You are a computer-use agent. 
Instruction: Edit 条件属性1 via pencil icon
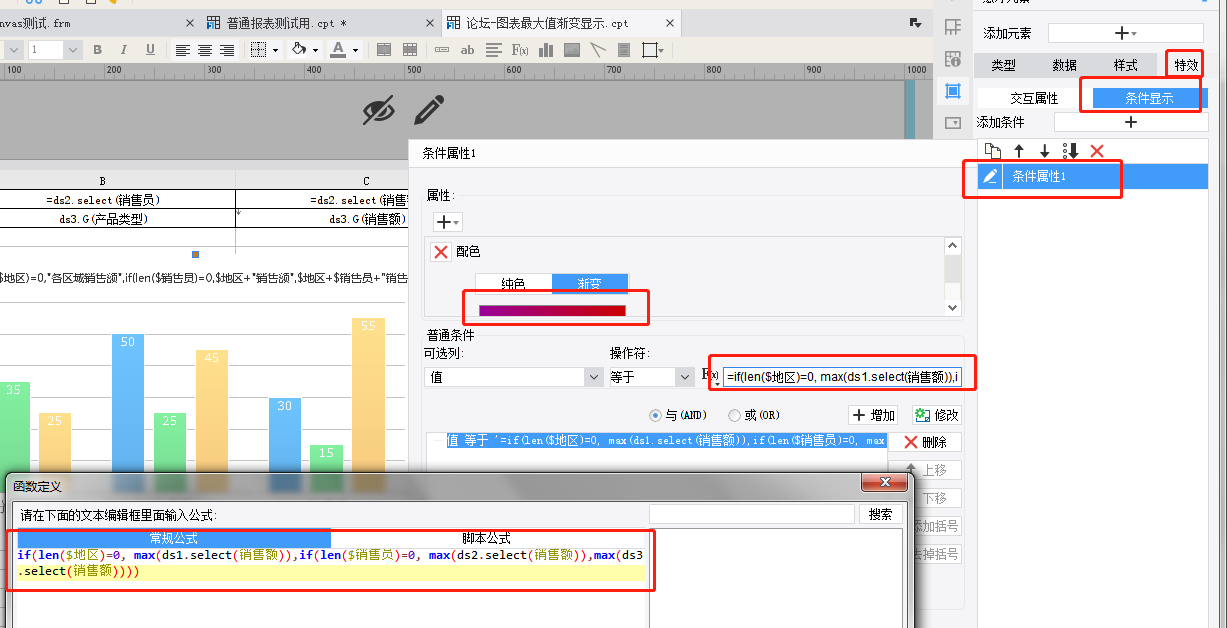[x=990, y=176]
